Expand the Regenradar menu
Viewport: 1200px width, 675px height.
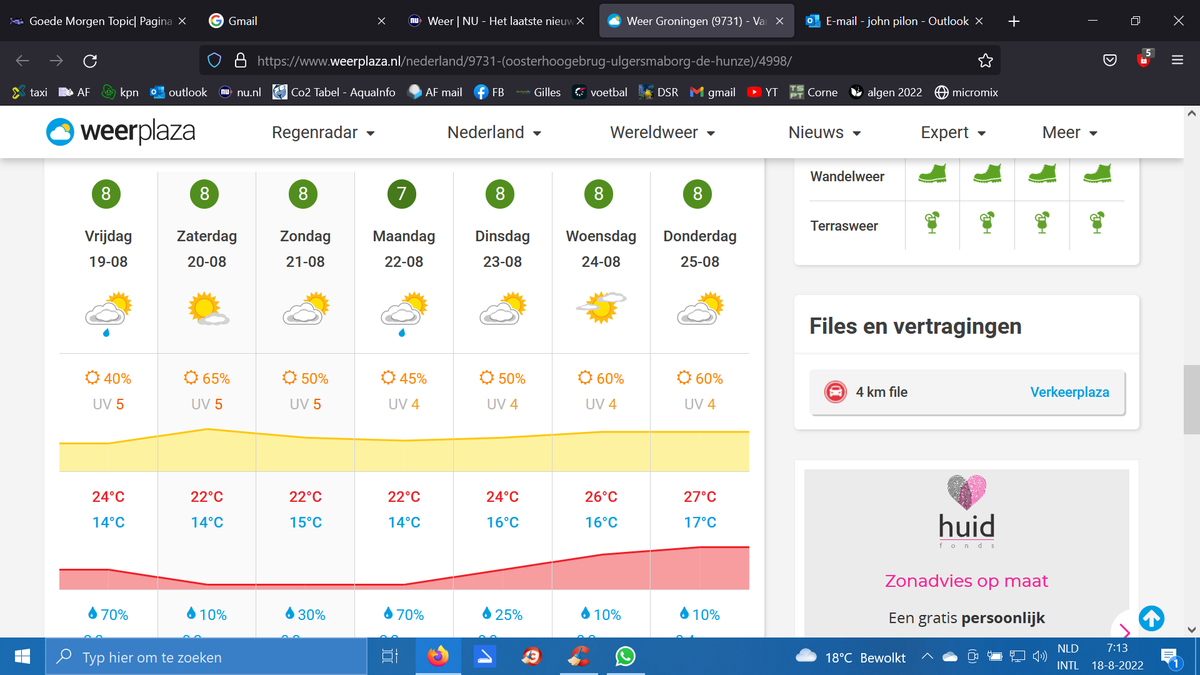(323, 132)
